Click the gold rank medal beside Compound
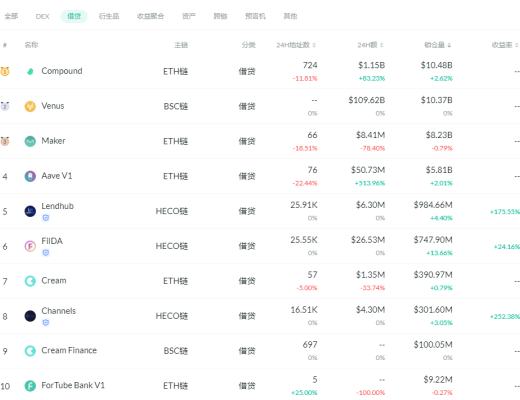The image size is (520, 400). point(5,71)
